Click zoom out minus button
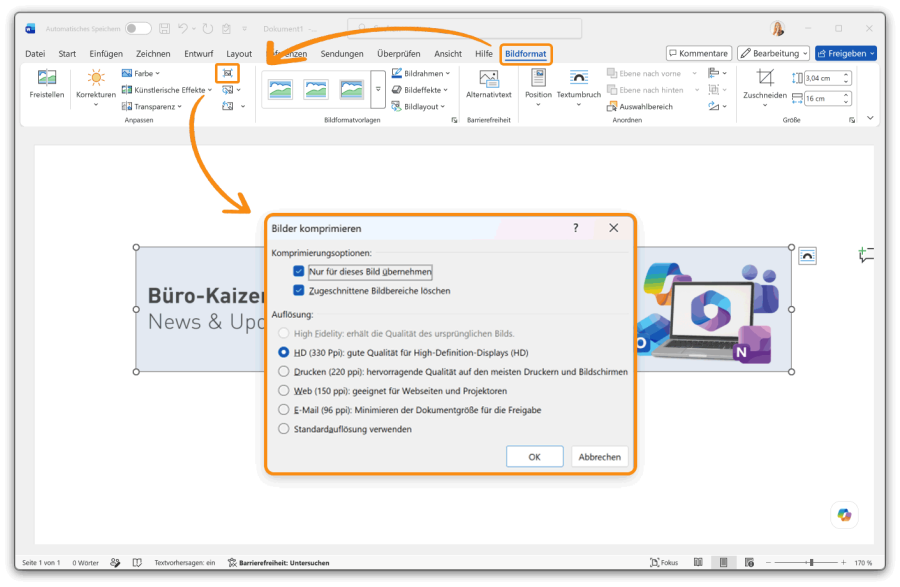Screen dimensions: 900x587 click(768, 563)
